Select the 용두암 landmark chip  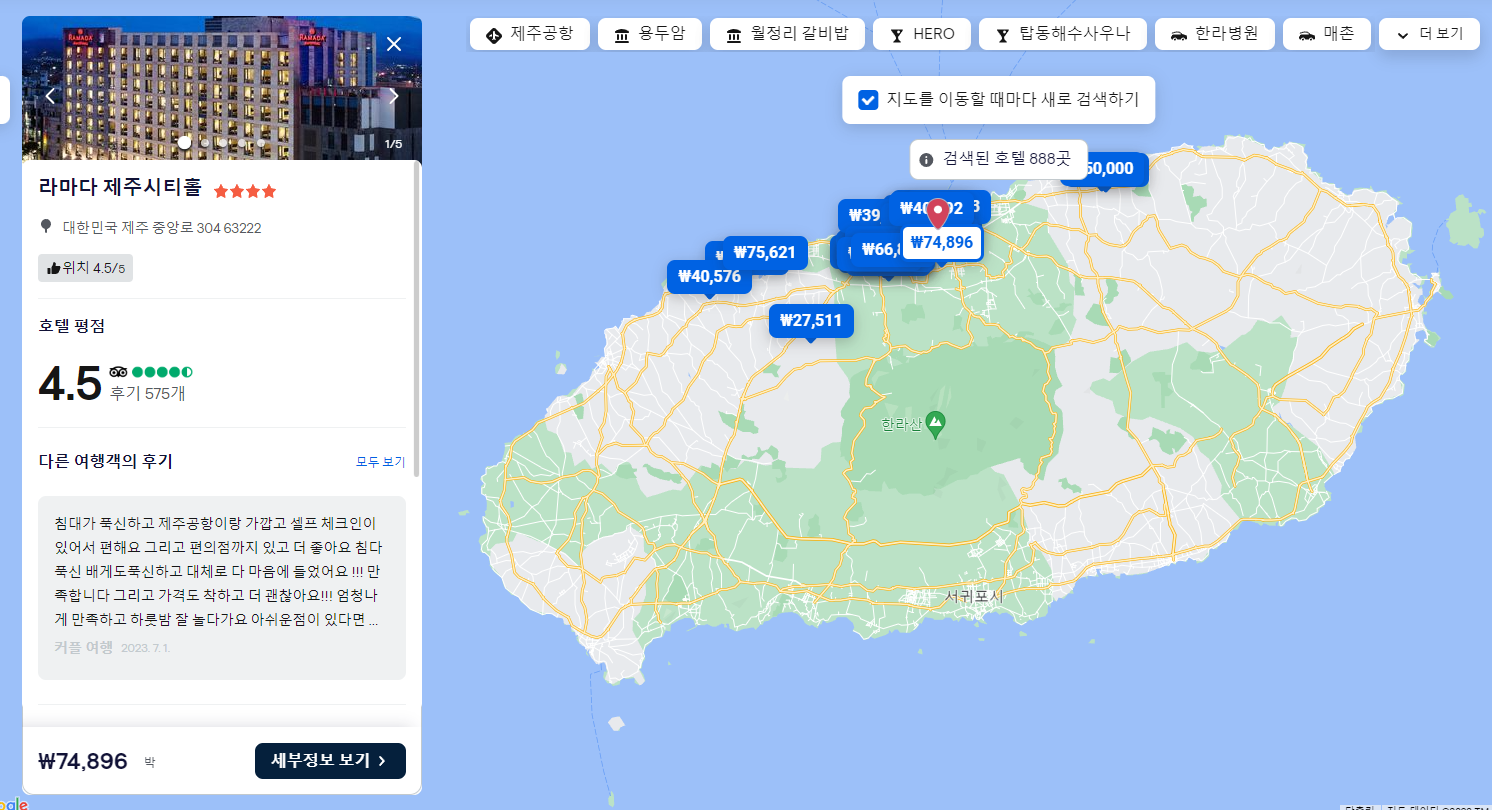pos(650,34)
